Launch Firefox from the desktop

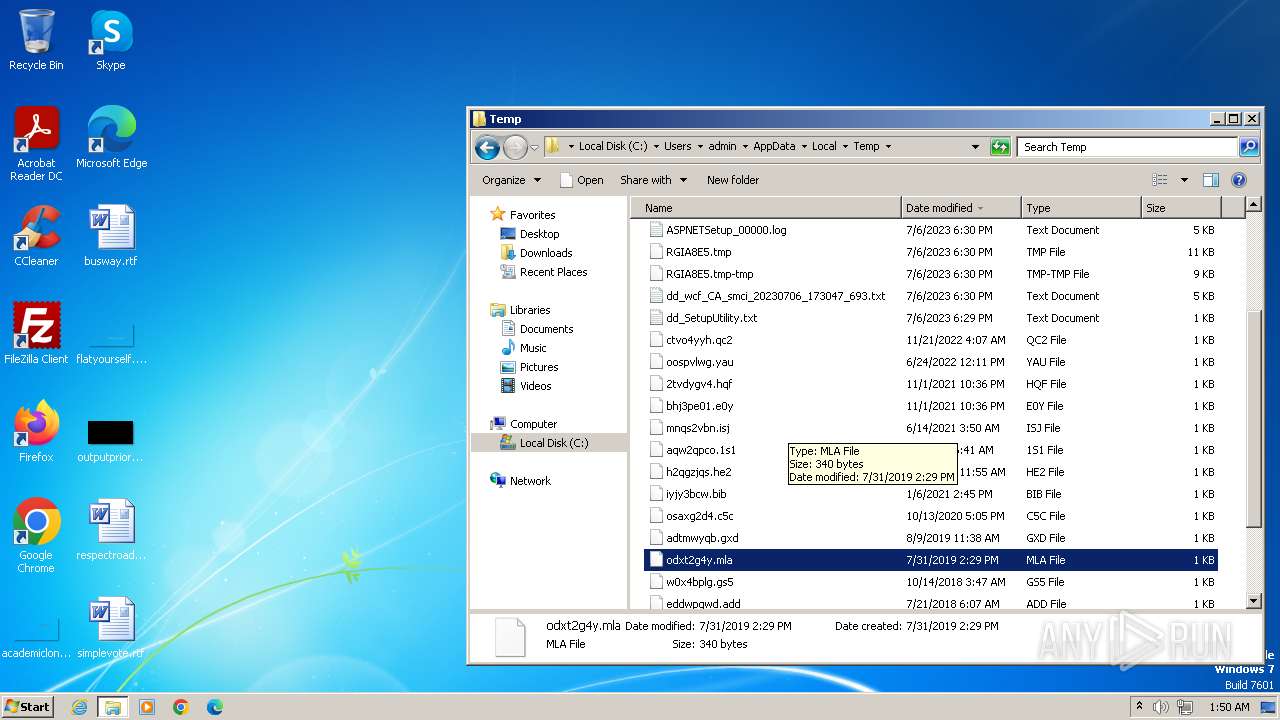[x=36, y=432]
